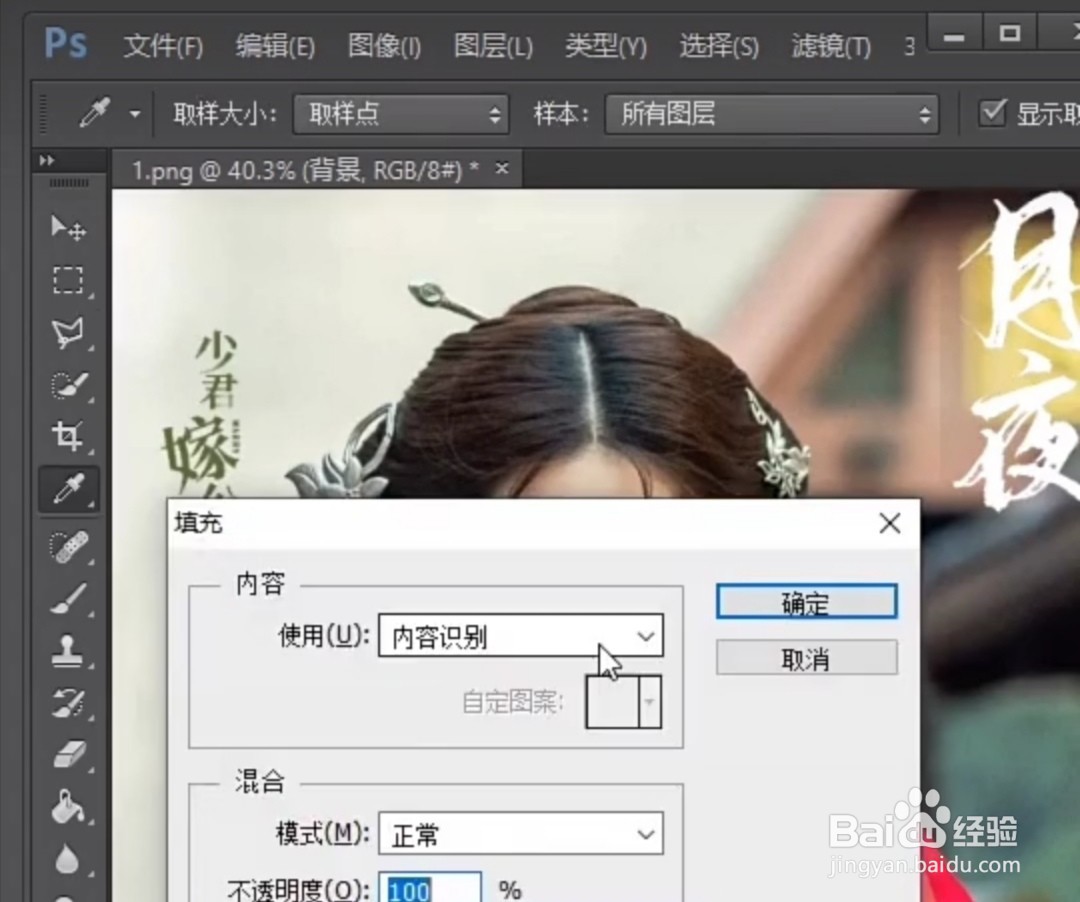Open the 类型(Y) menu

click(606, 46)
